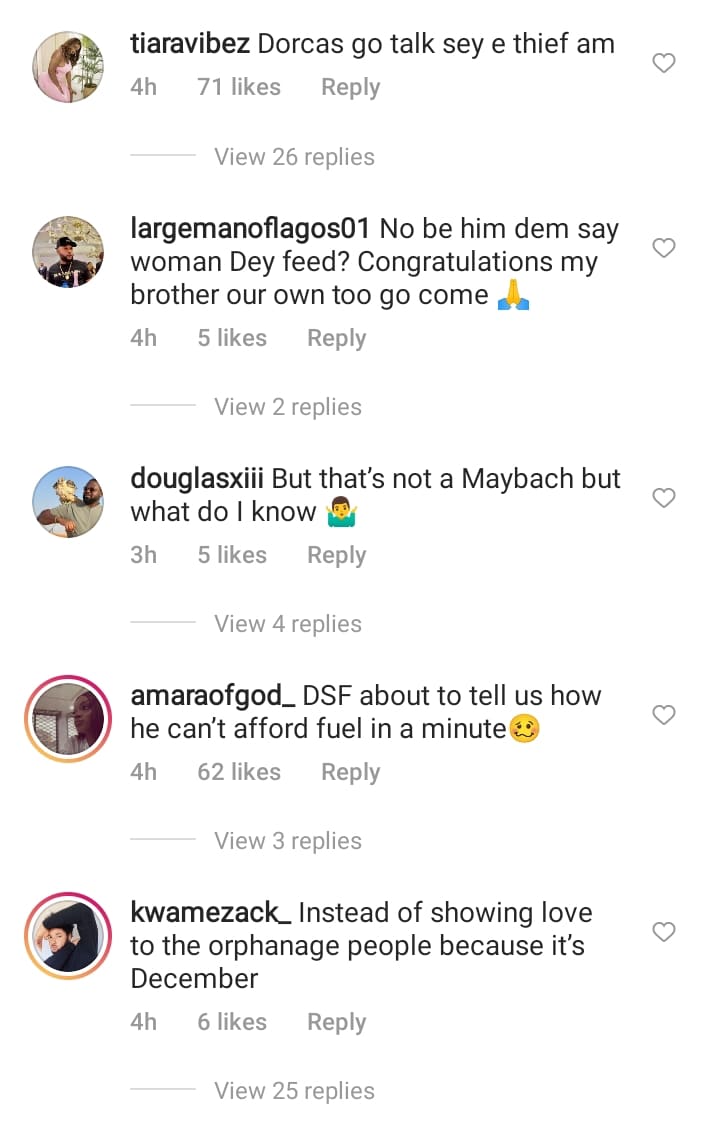719x1124 pixels.
Task: Show the 4 replies to douglasxiii
Action: tap(288, 624)
